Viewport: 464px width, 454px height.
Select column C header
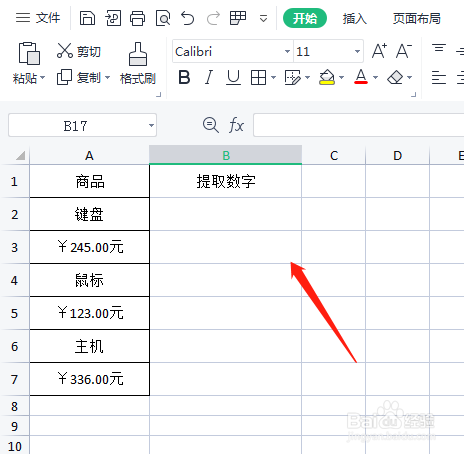click(x=334, y=155)
